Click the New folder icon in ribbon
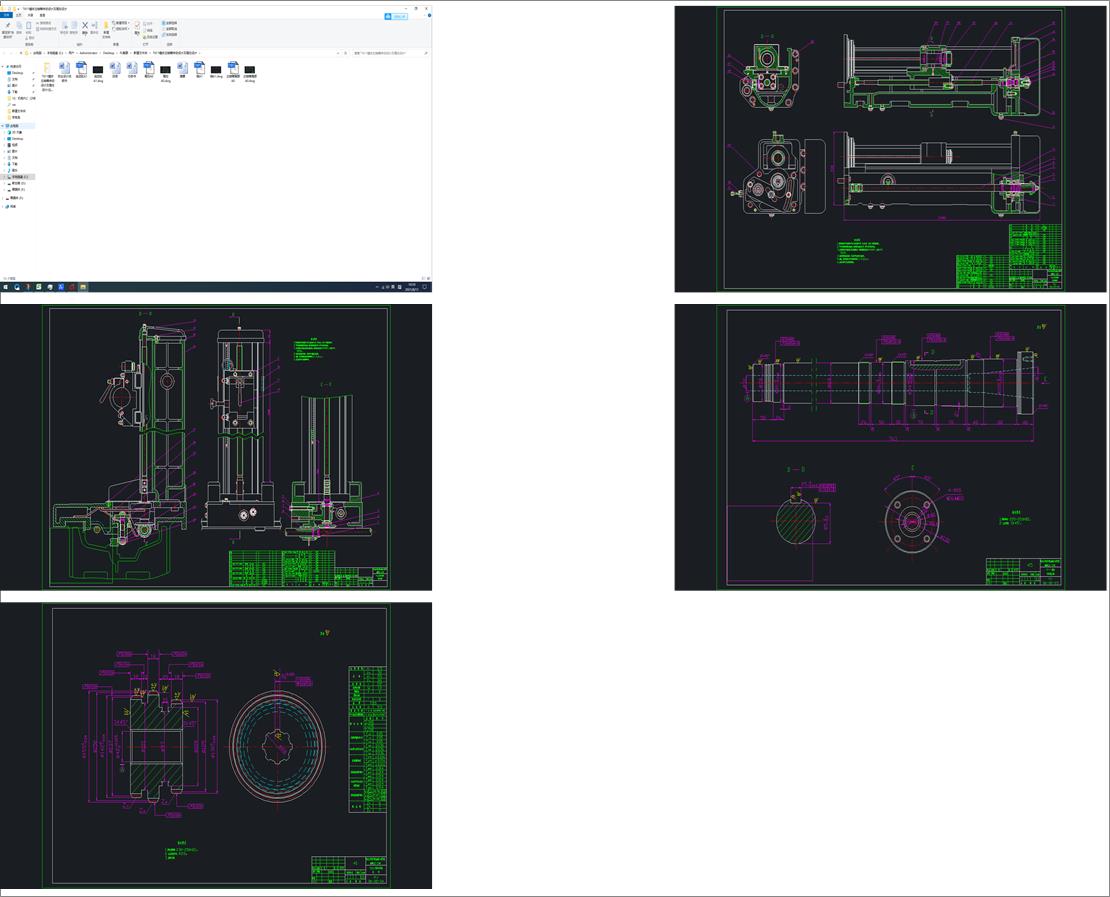Image resolution: width=1110 pixels, height=897 pixels. point(106,26)
